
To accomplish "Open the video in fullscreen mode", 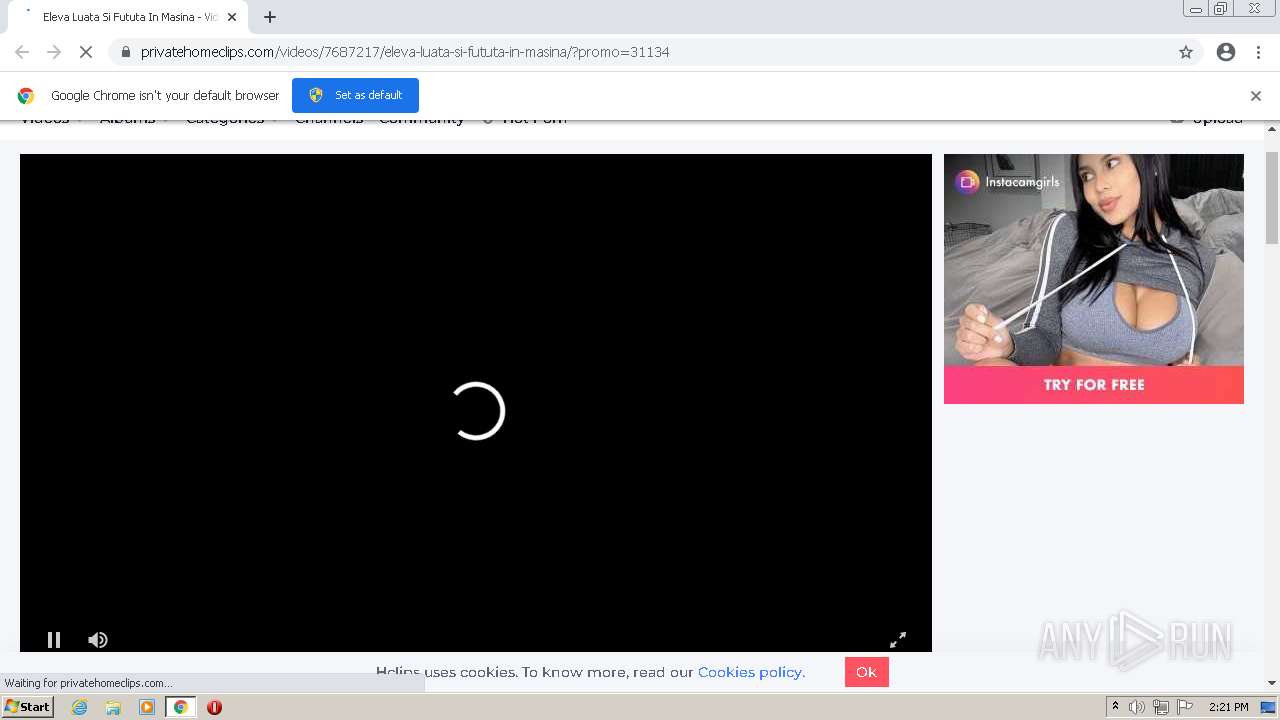I will pyautogui.click(x=898, y=640).
